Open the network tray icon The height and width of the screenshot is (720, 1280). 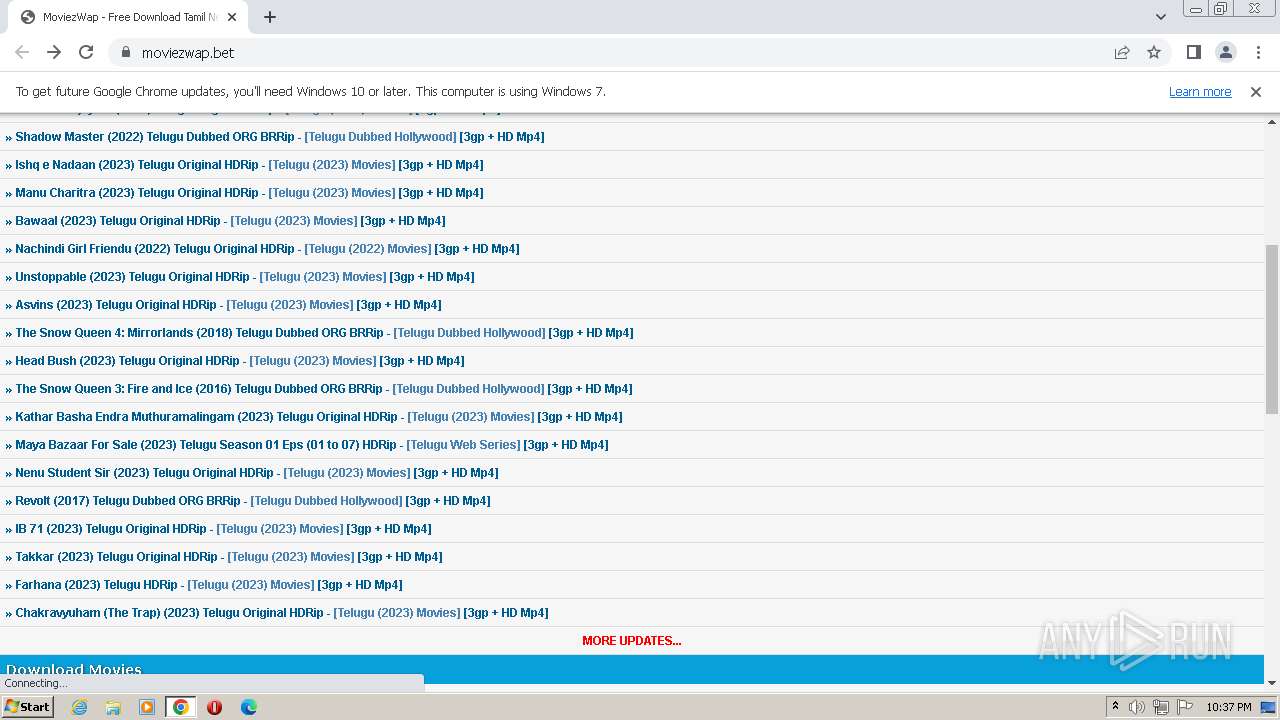pos(1161,707)
